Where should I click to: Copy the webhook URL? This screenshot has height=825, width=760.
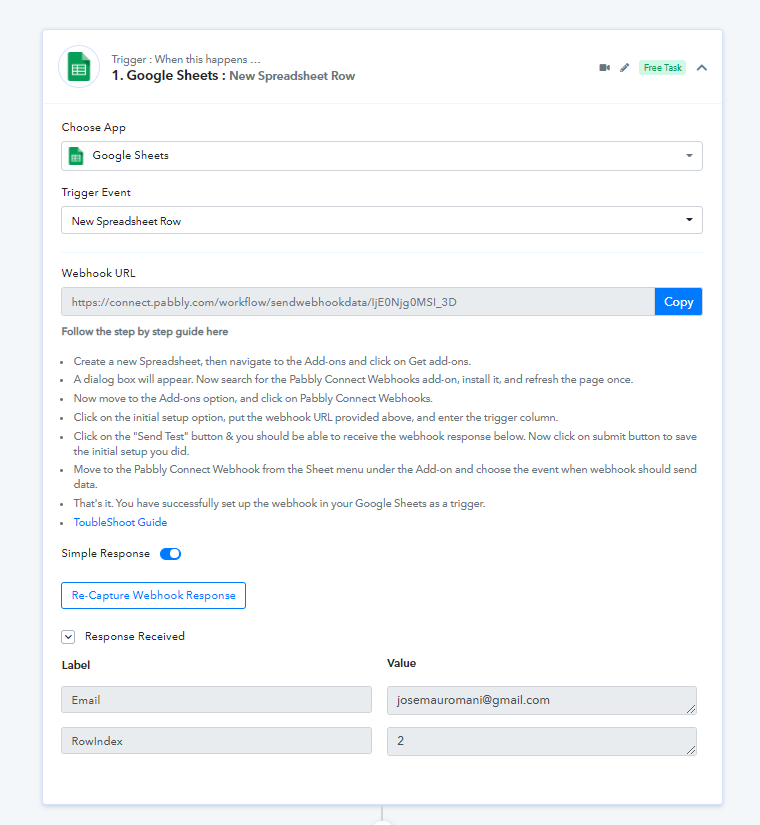point(678,301)
